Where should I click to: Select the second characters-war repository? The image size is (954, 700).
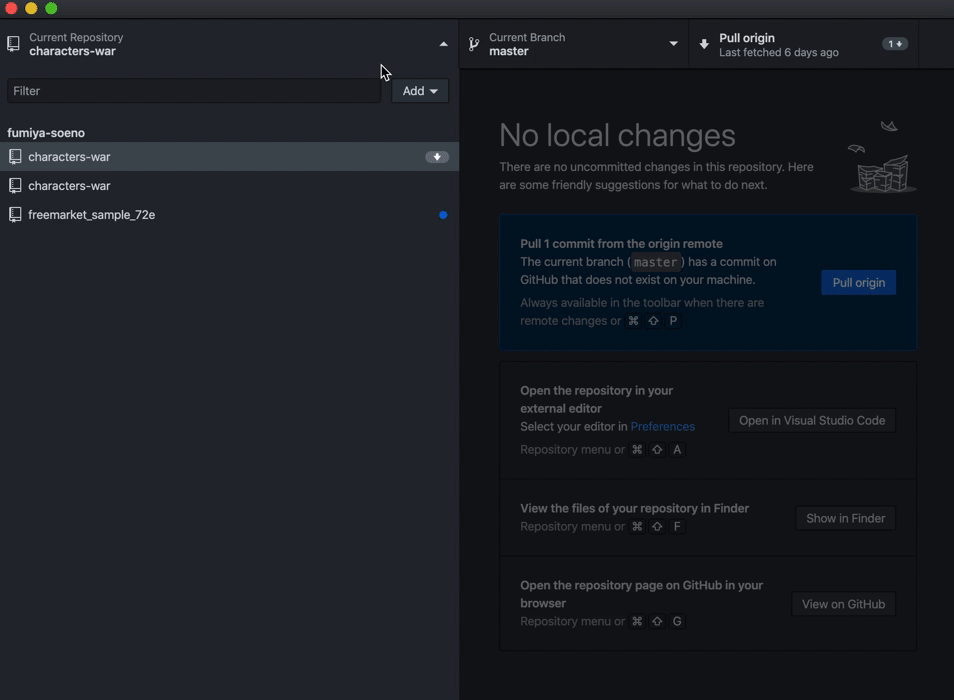click(70, 186)
